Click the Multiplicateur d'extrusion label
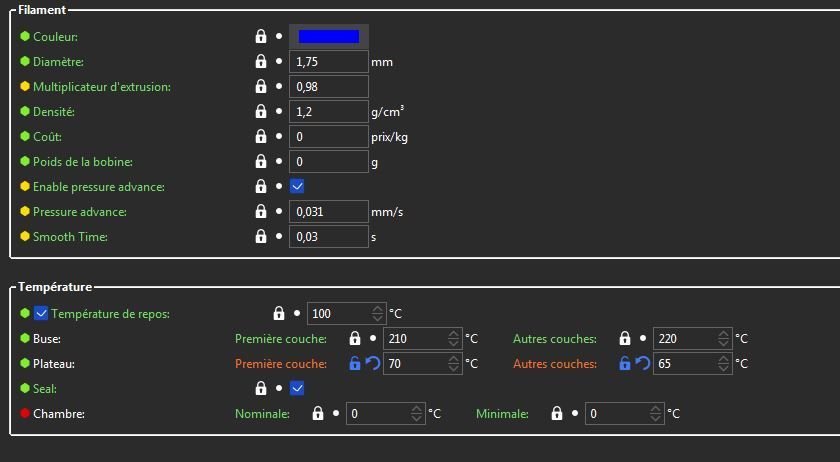The image size is (840, 462). coord(101,87)
